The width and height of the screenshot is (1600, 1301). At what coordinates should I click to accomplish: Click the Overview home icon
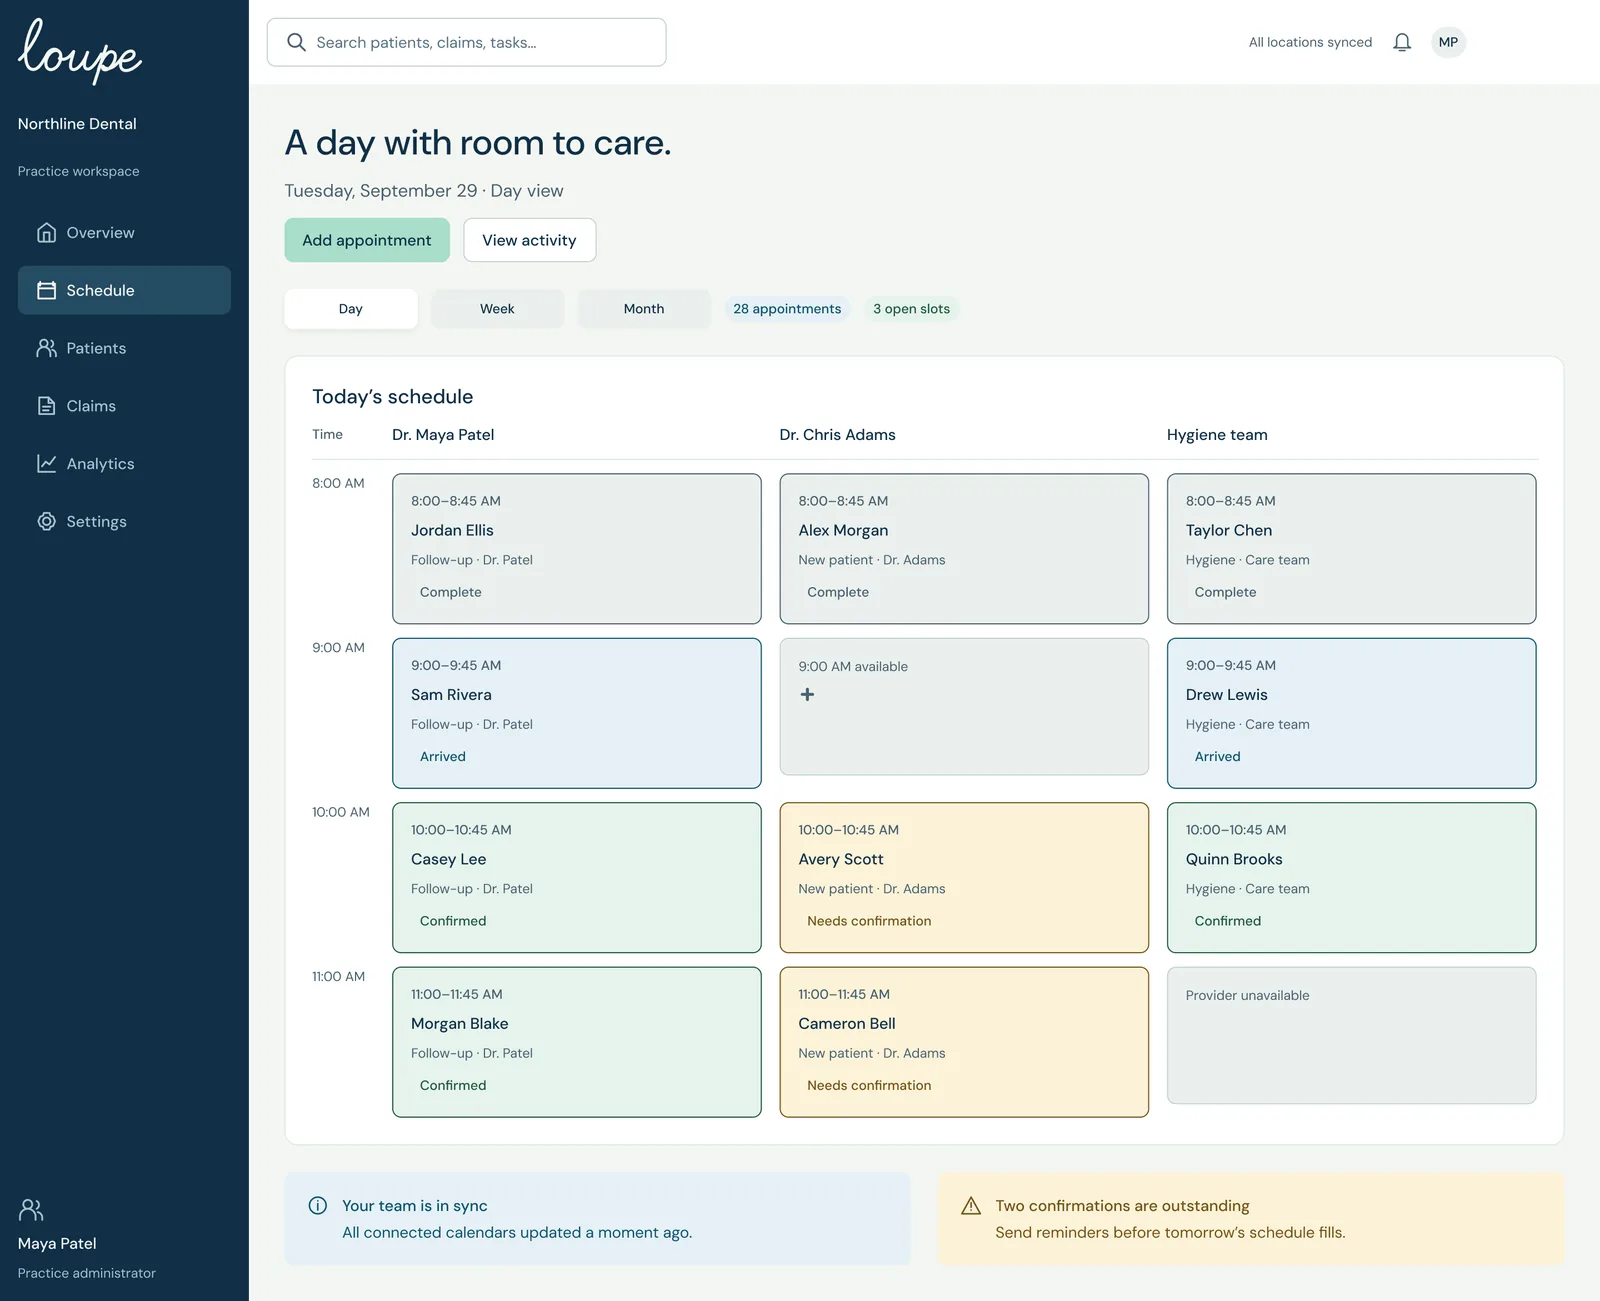(x=46, y=233)
